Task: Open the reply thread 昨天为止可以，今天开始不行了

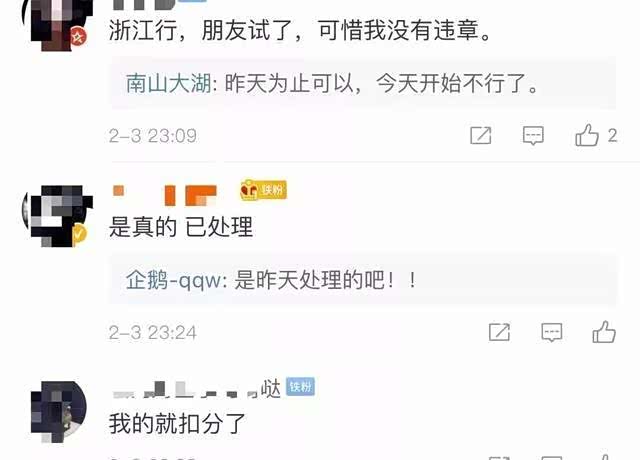Action: click(364, 83)
